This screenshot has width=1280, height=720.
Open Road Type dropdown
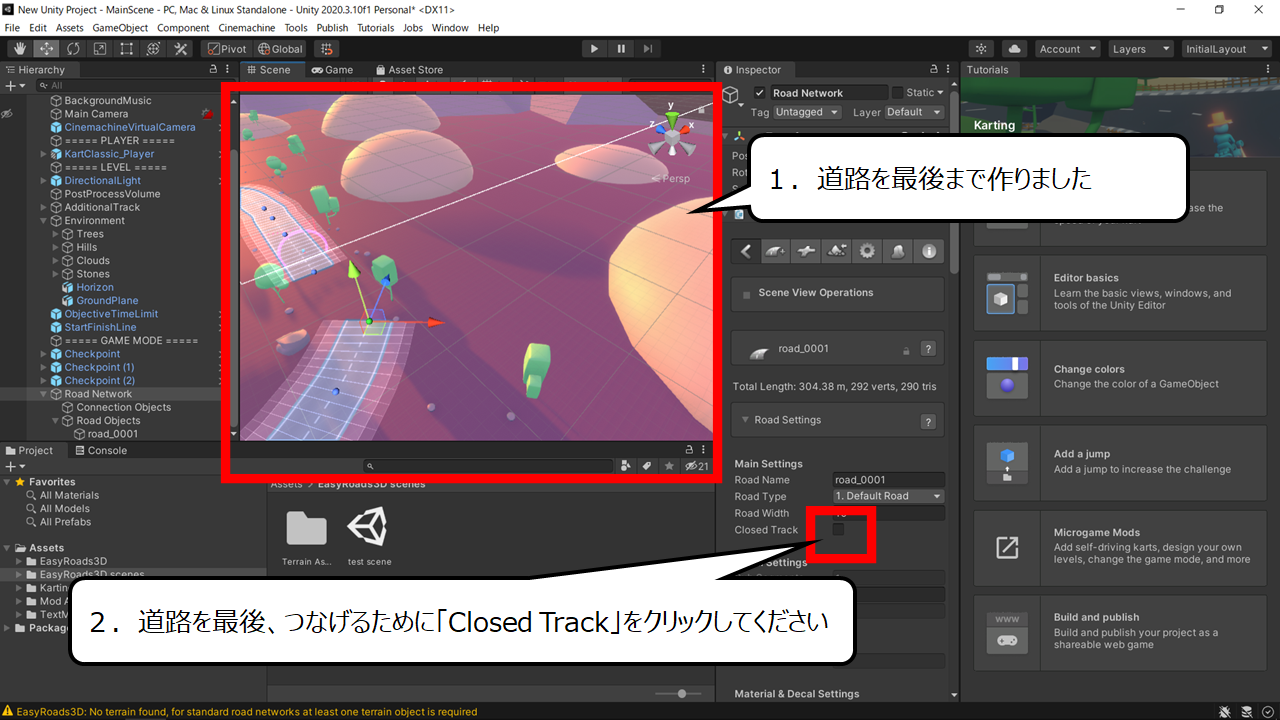pos(889,496)
